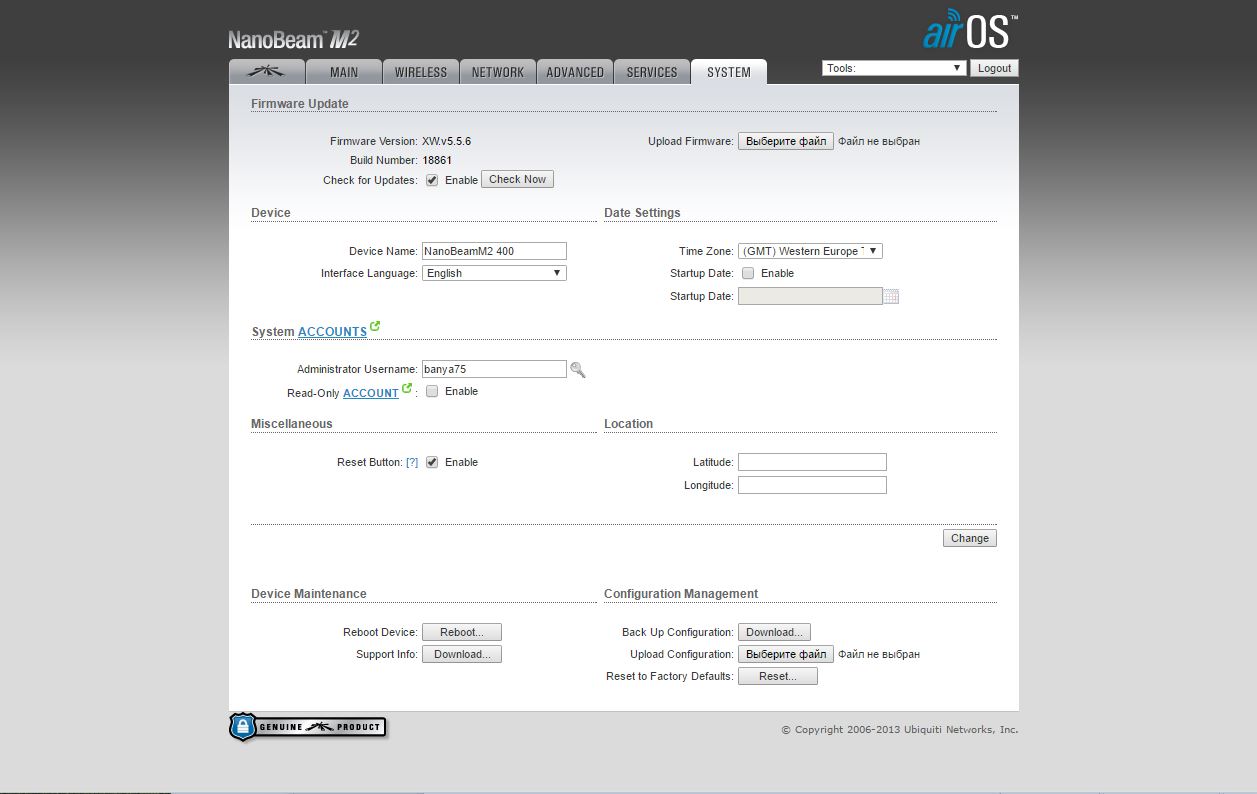Open the Time Zone dropdown
This screenshot has width=1257, height=794.
810,251
